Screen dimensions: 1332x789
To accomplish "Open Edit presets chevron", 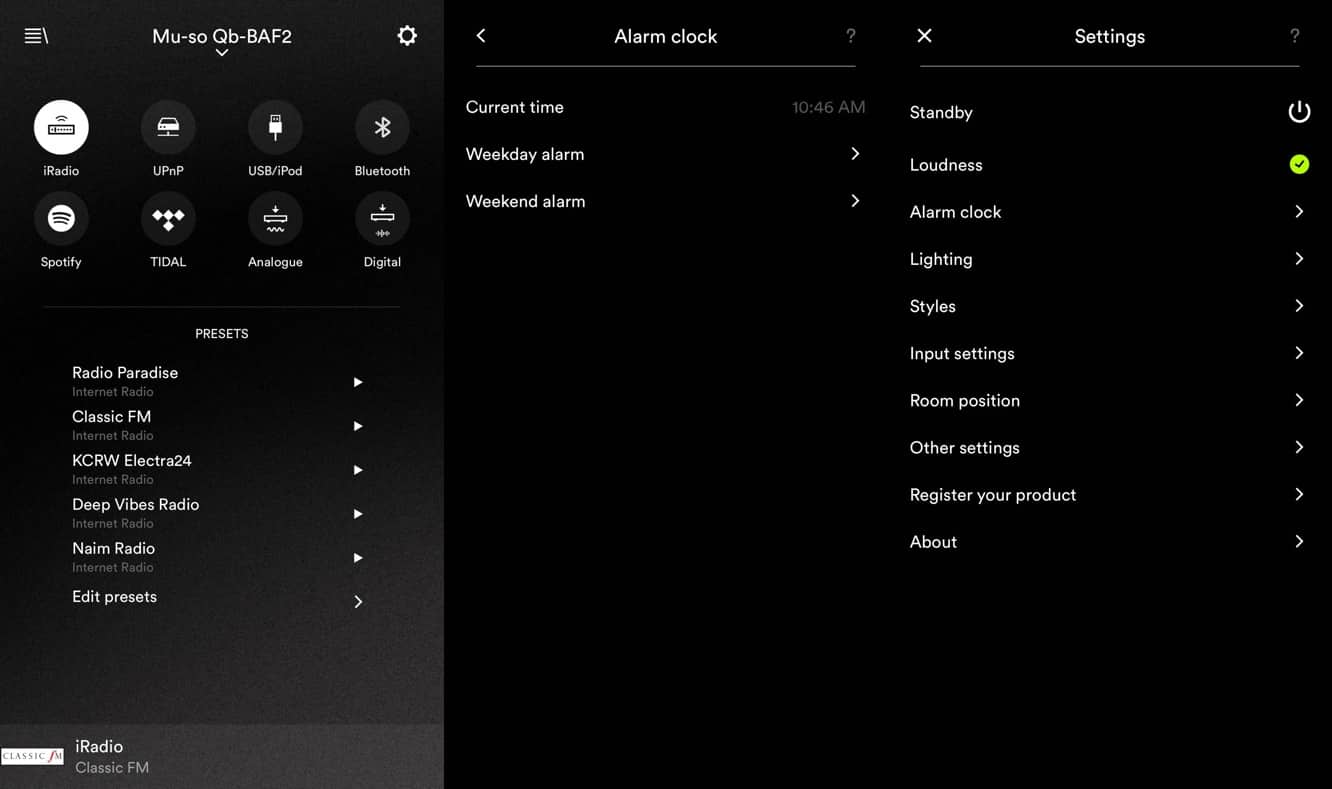I will (x=358, y=602).
